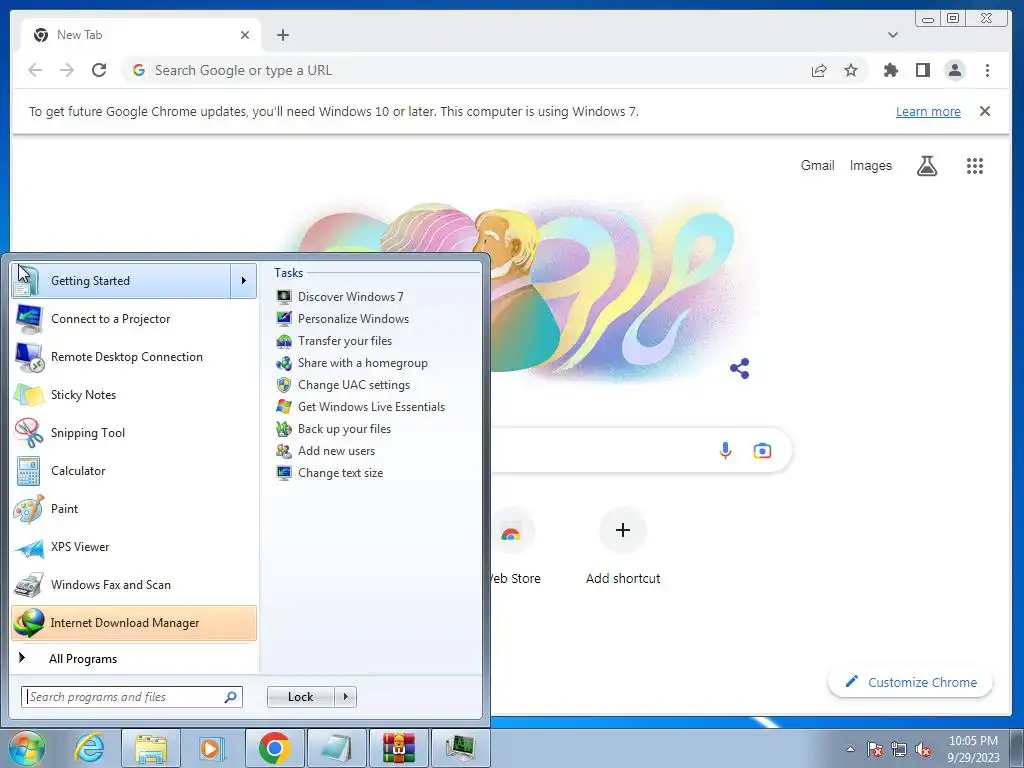Image resolution: width=1024 pixels, height=768 pixels.
Task: Open WinRAR from the taskbar
Action: pos(398,748)
